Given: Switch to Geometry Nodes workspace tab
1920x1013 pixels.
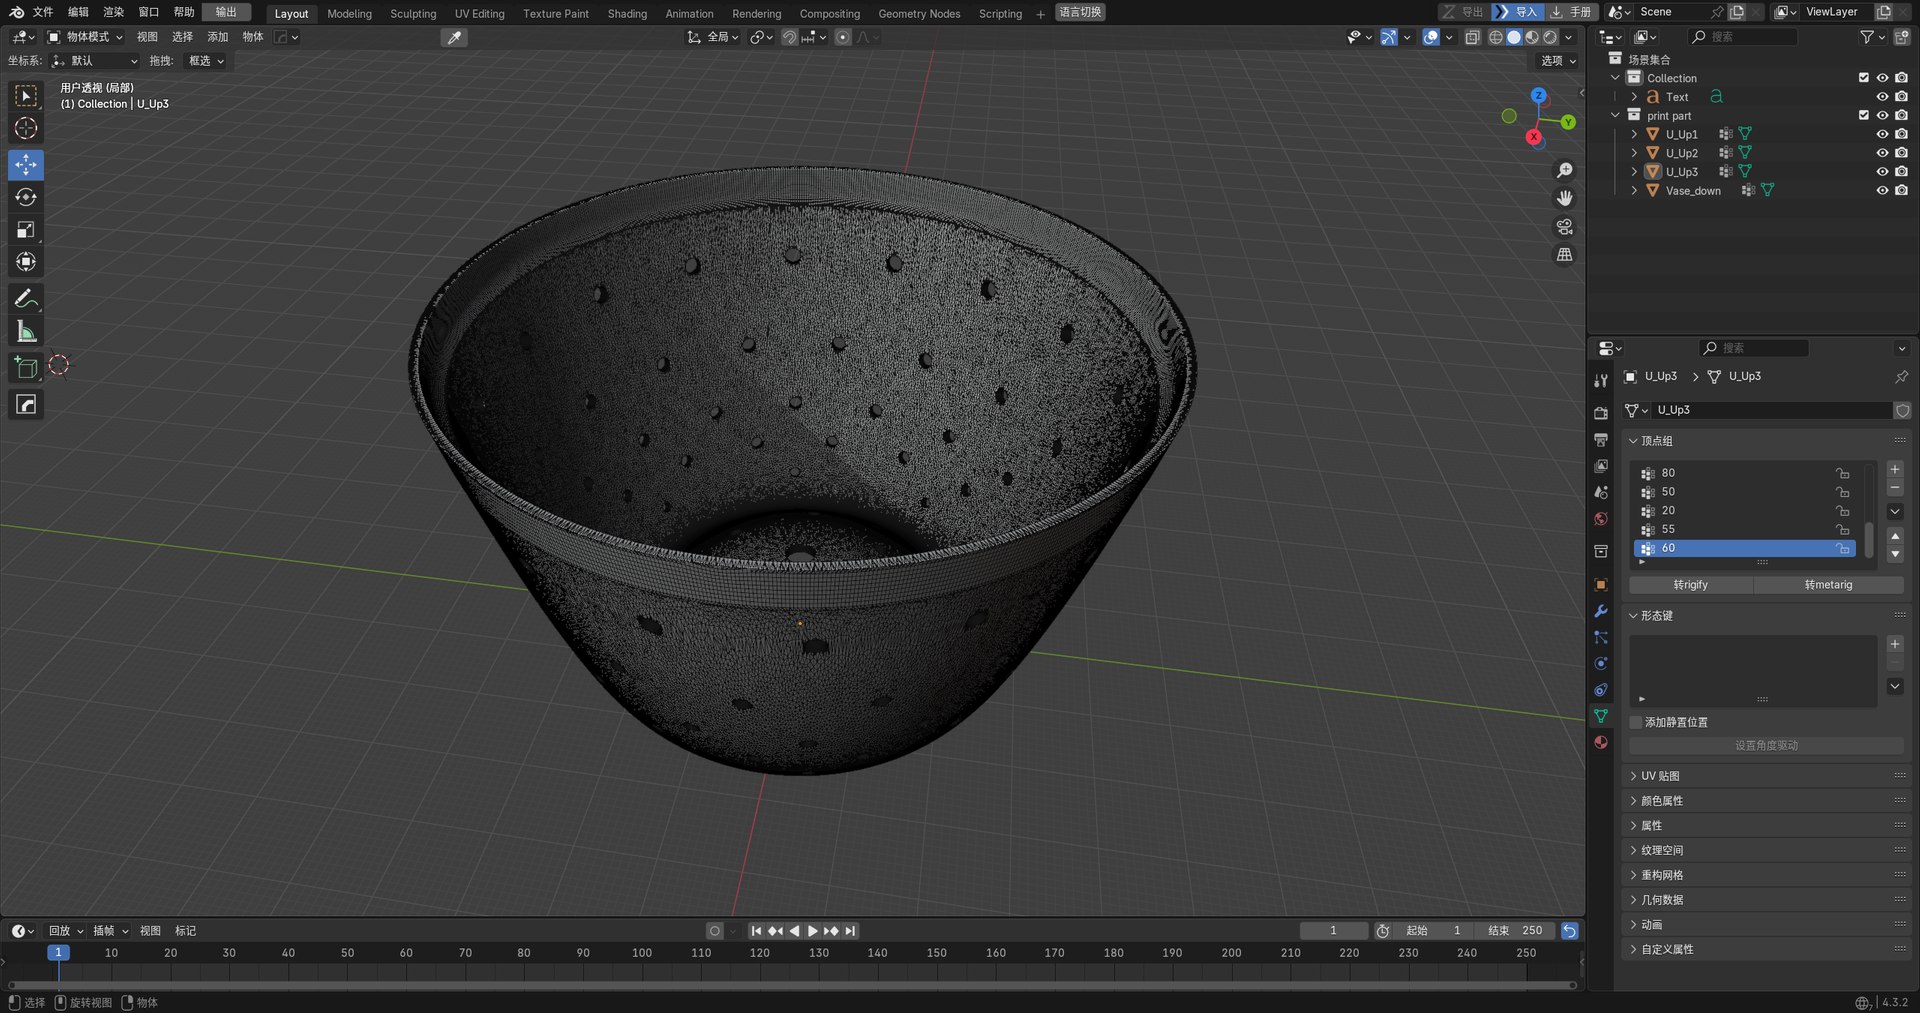Looking at the screenshot, I should [x=919, y=14].
